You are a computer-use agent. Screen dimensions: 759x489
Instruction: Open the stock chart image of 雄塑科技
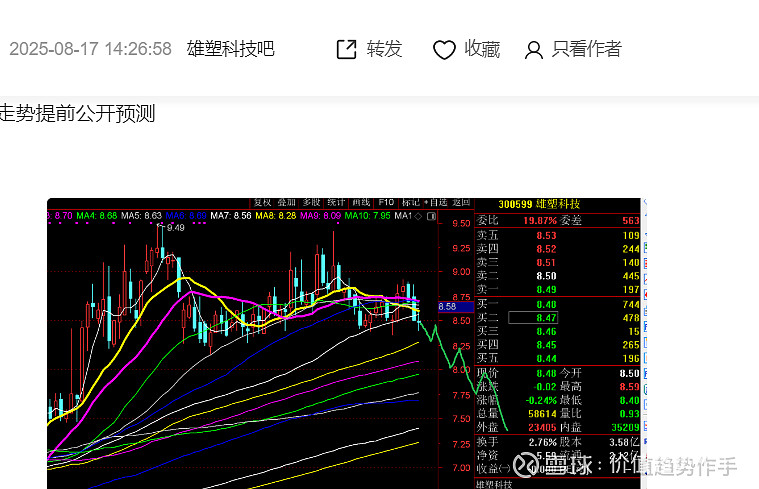click(x=347, y=343)
